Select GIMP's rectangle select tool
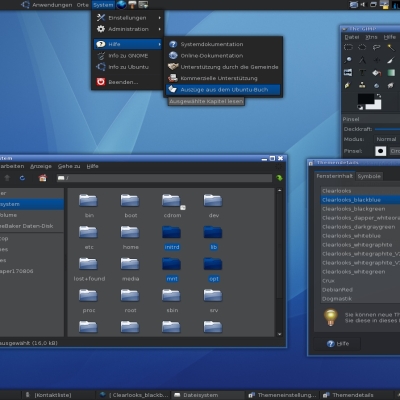 [x=348, y=47]
